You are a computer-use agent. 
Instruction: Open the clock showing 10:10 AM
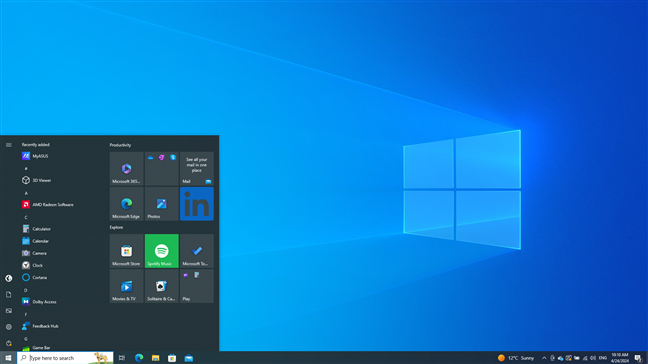620,358
